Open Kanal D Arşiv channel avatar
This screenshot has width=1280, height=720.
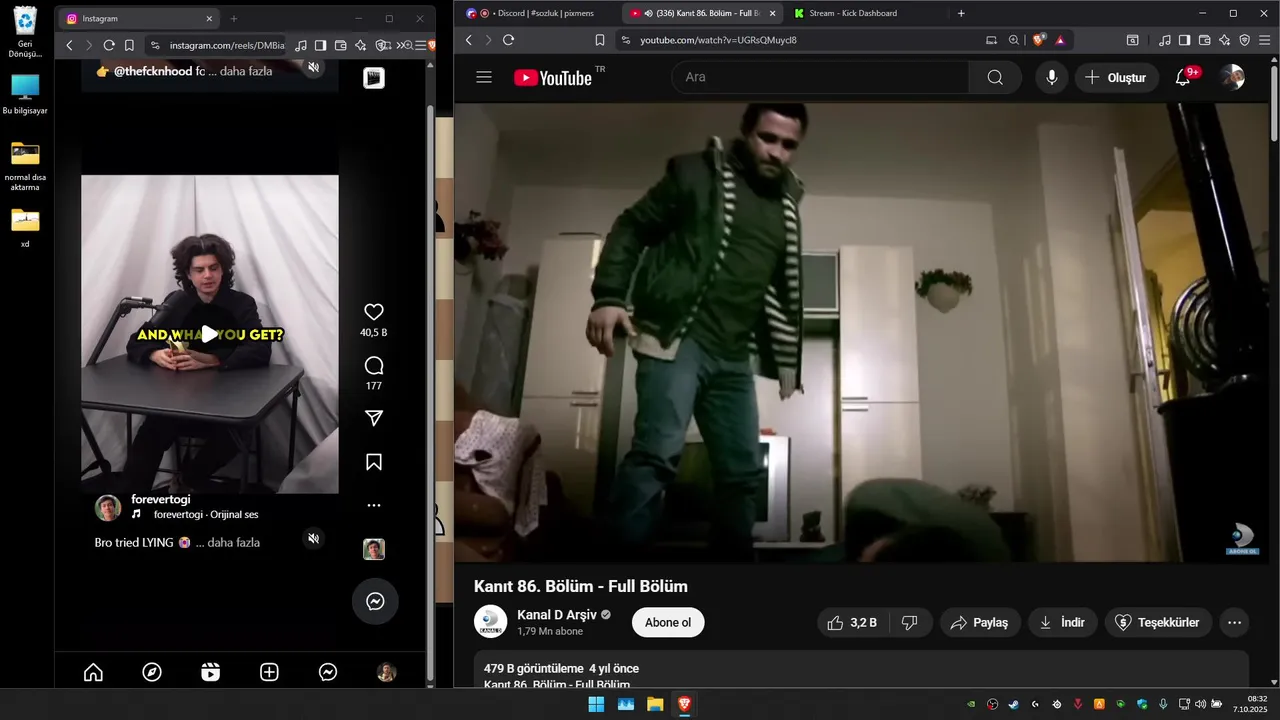pyautogui.click(x=490, y=622)
